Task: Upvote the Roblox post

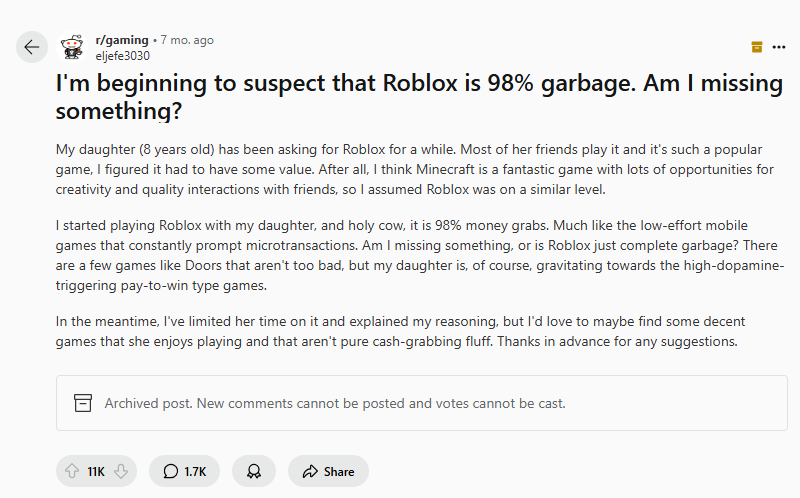Action: pos(72,471)
